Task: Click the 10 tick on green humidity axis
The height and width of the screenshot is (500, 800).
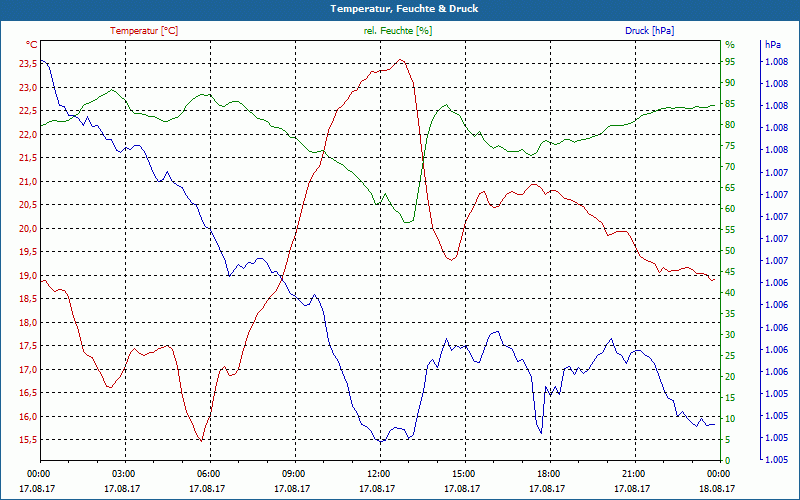Action: (x=730, y=418)
